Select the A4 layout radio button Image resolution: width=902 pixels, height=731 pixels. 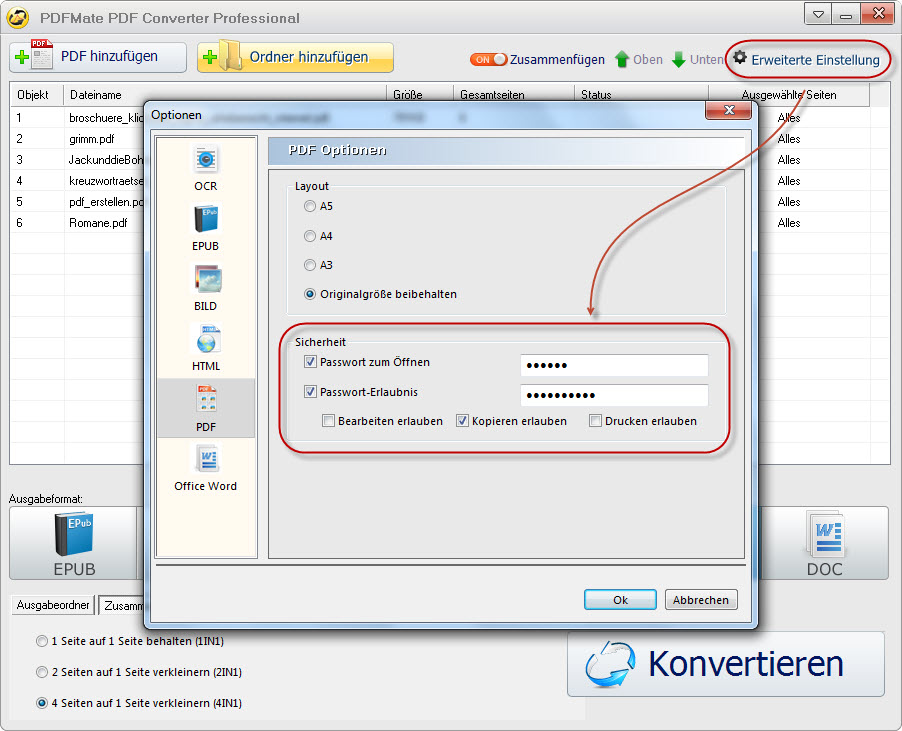point(310,236)
